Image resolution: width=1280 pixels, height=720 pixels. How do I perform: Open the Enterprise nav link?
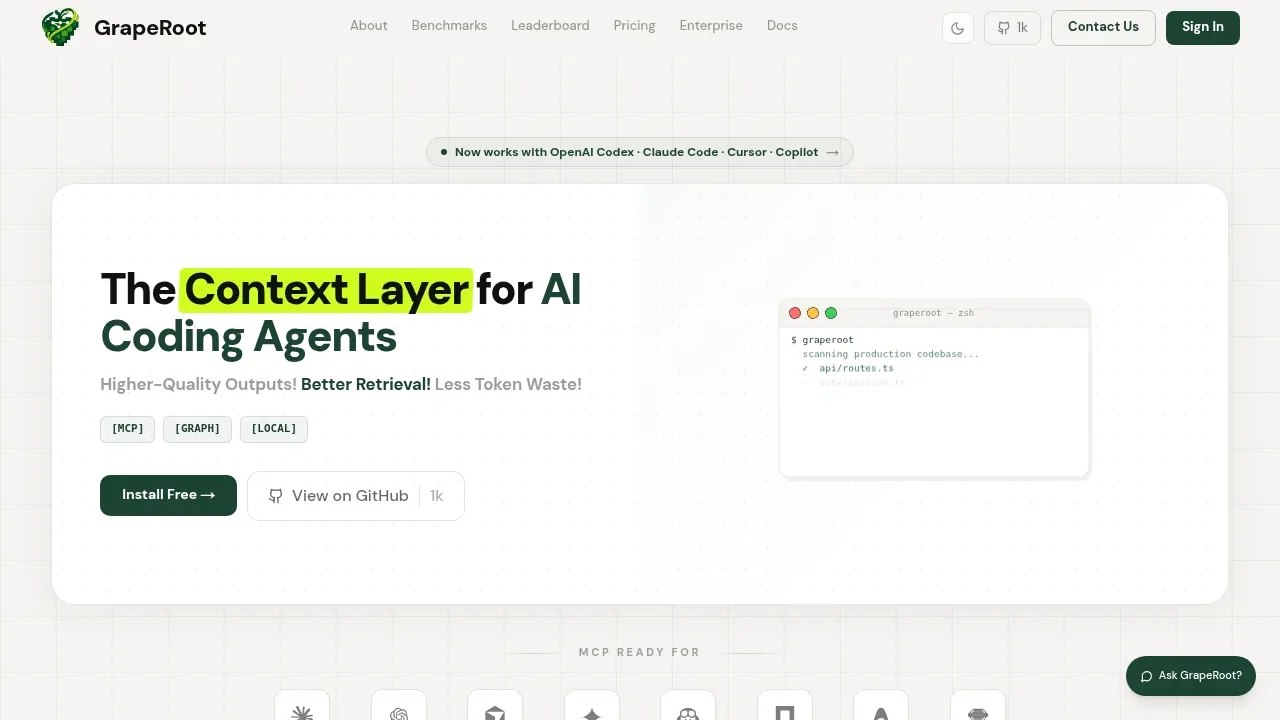point(711,26)
